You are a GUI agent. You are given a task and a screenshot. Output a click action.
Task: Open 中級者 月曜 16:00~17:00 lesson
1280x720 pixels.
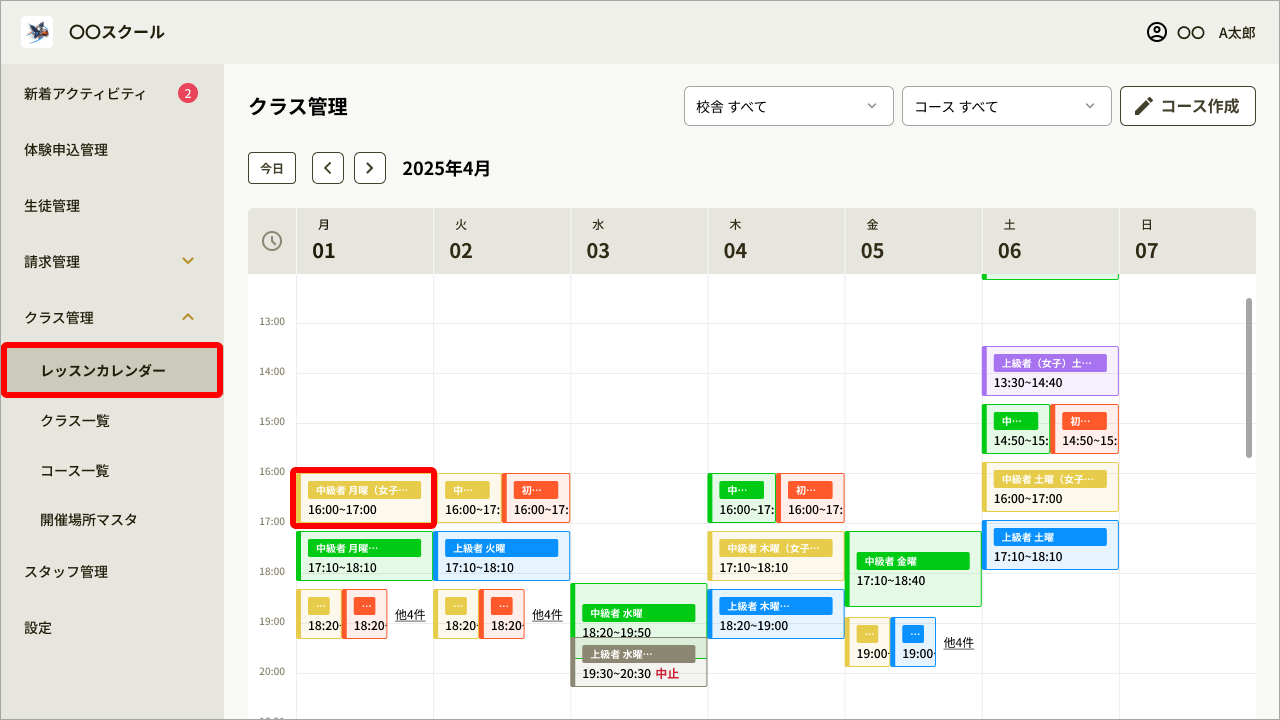coord(365,499)
